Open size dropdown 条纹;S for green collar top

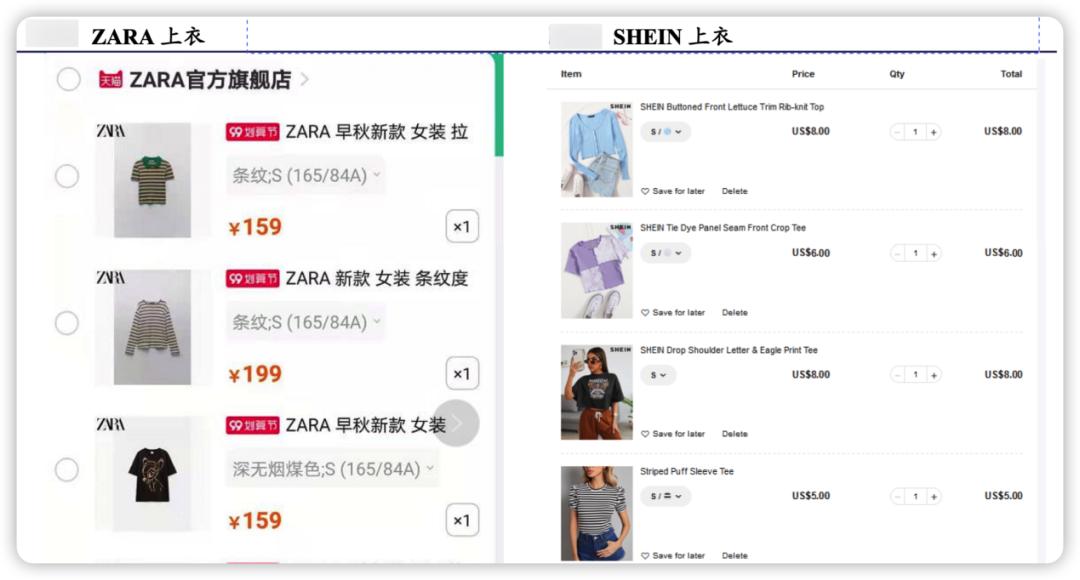(306, 175)
